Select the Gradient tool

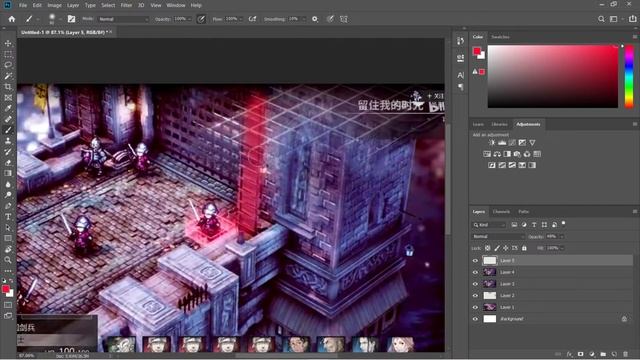[x=8, y=173]
